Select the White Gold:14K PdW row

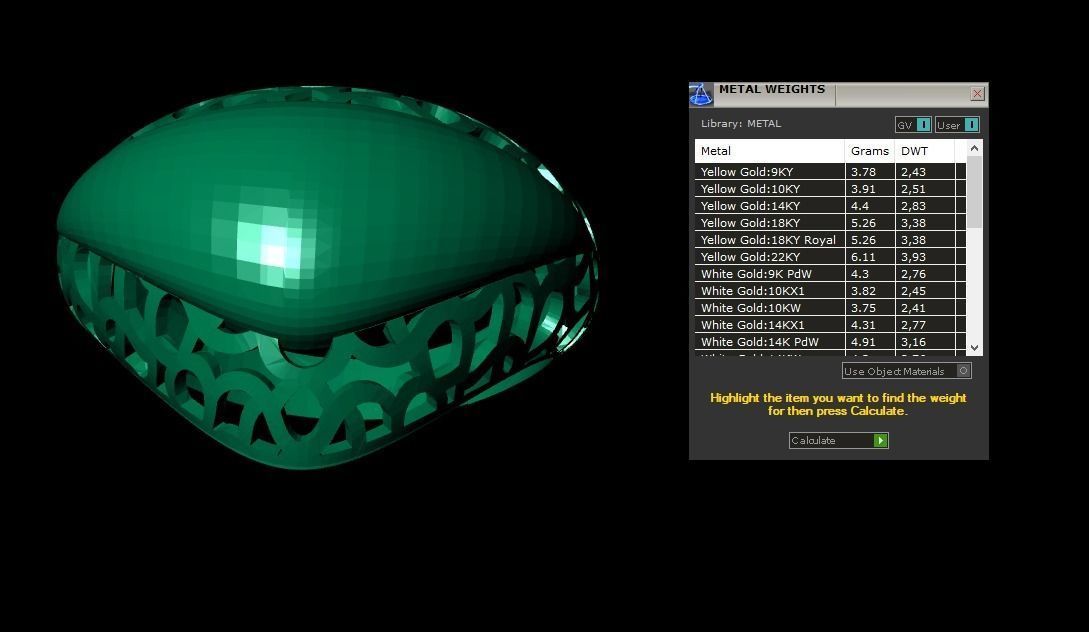830,342
